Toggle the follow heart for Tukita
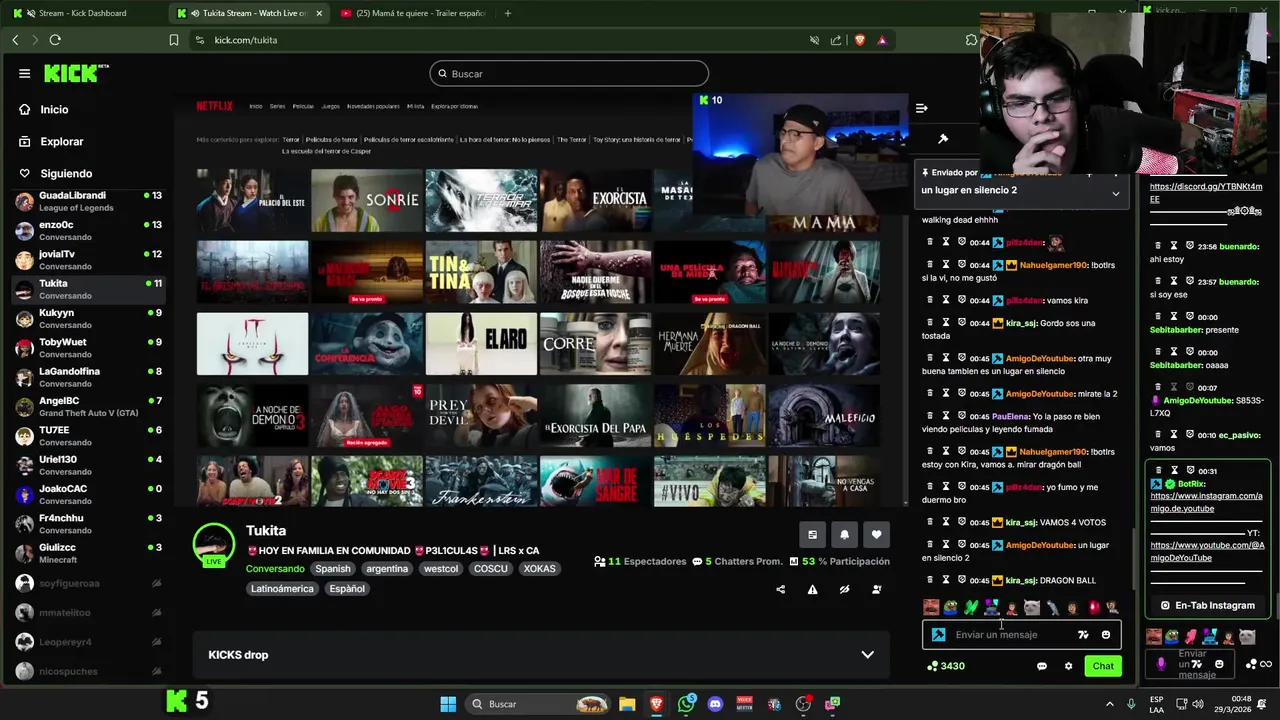The image size is (1280, 720). pyautogui.click(x=876, y=535)
